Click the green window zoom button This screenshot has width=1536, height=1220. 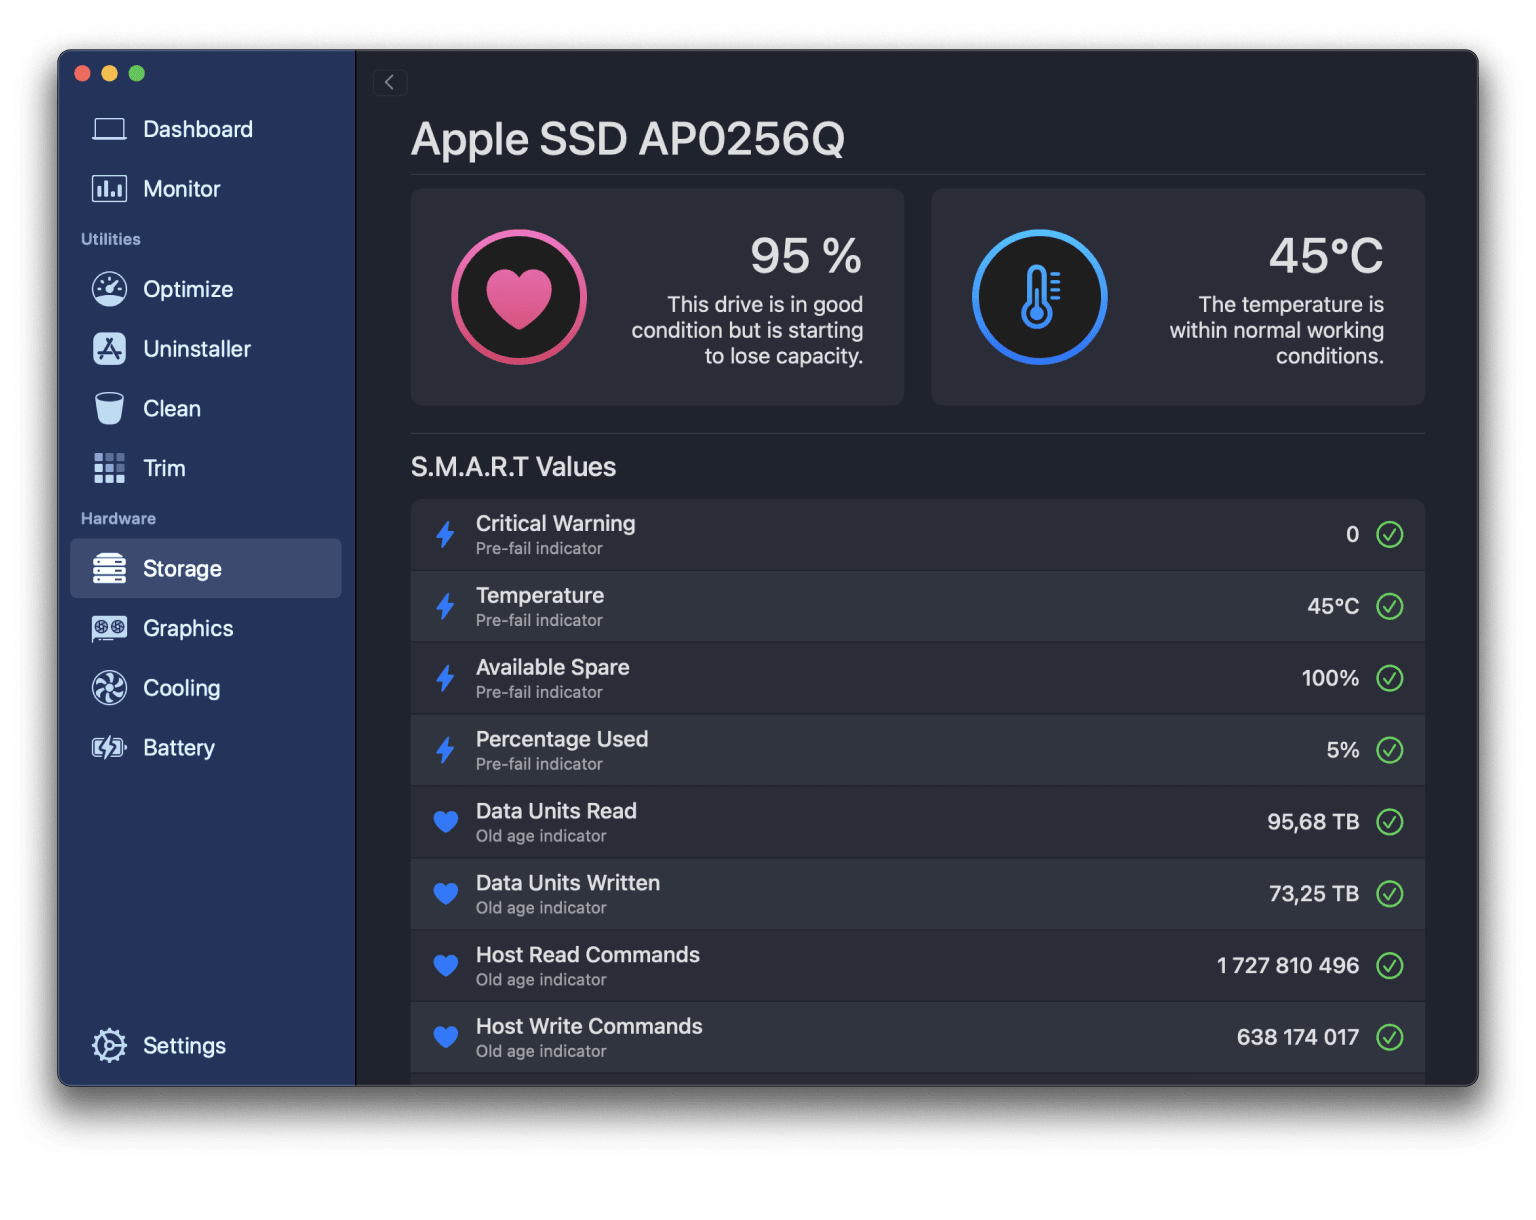137,73
